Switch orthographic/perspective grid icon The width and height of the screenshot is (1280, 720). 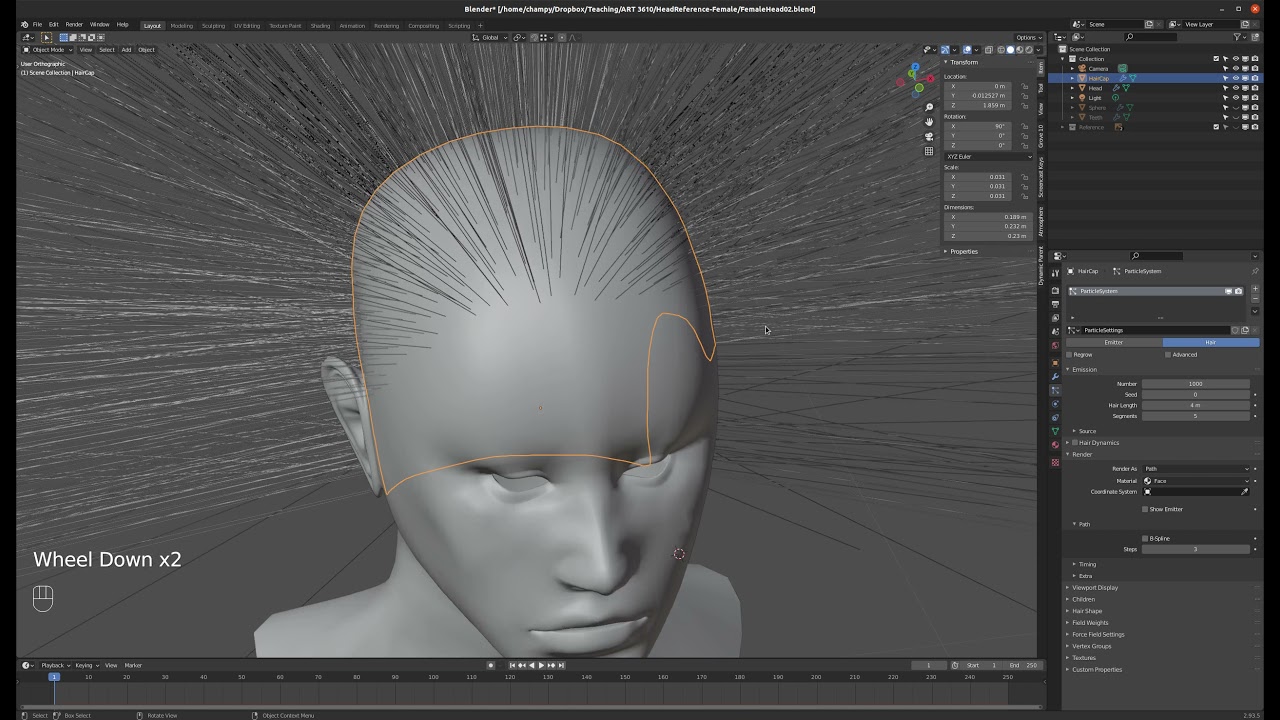(x=929, y=151)
